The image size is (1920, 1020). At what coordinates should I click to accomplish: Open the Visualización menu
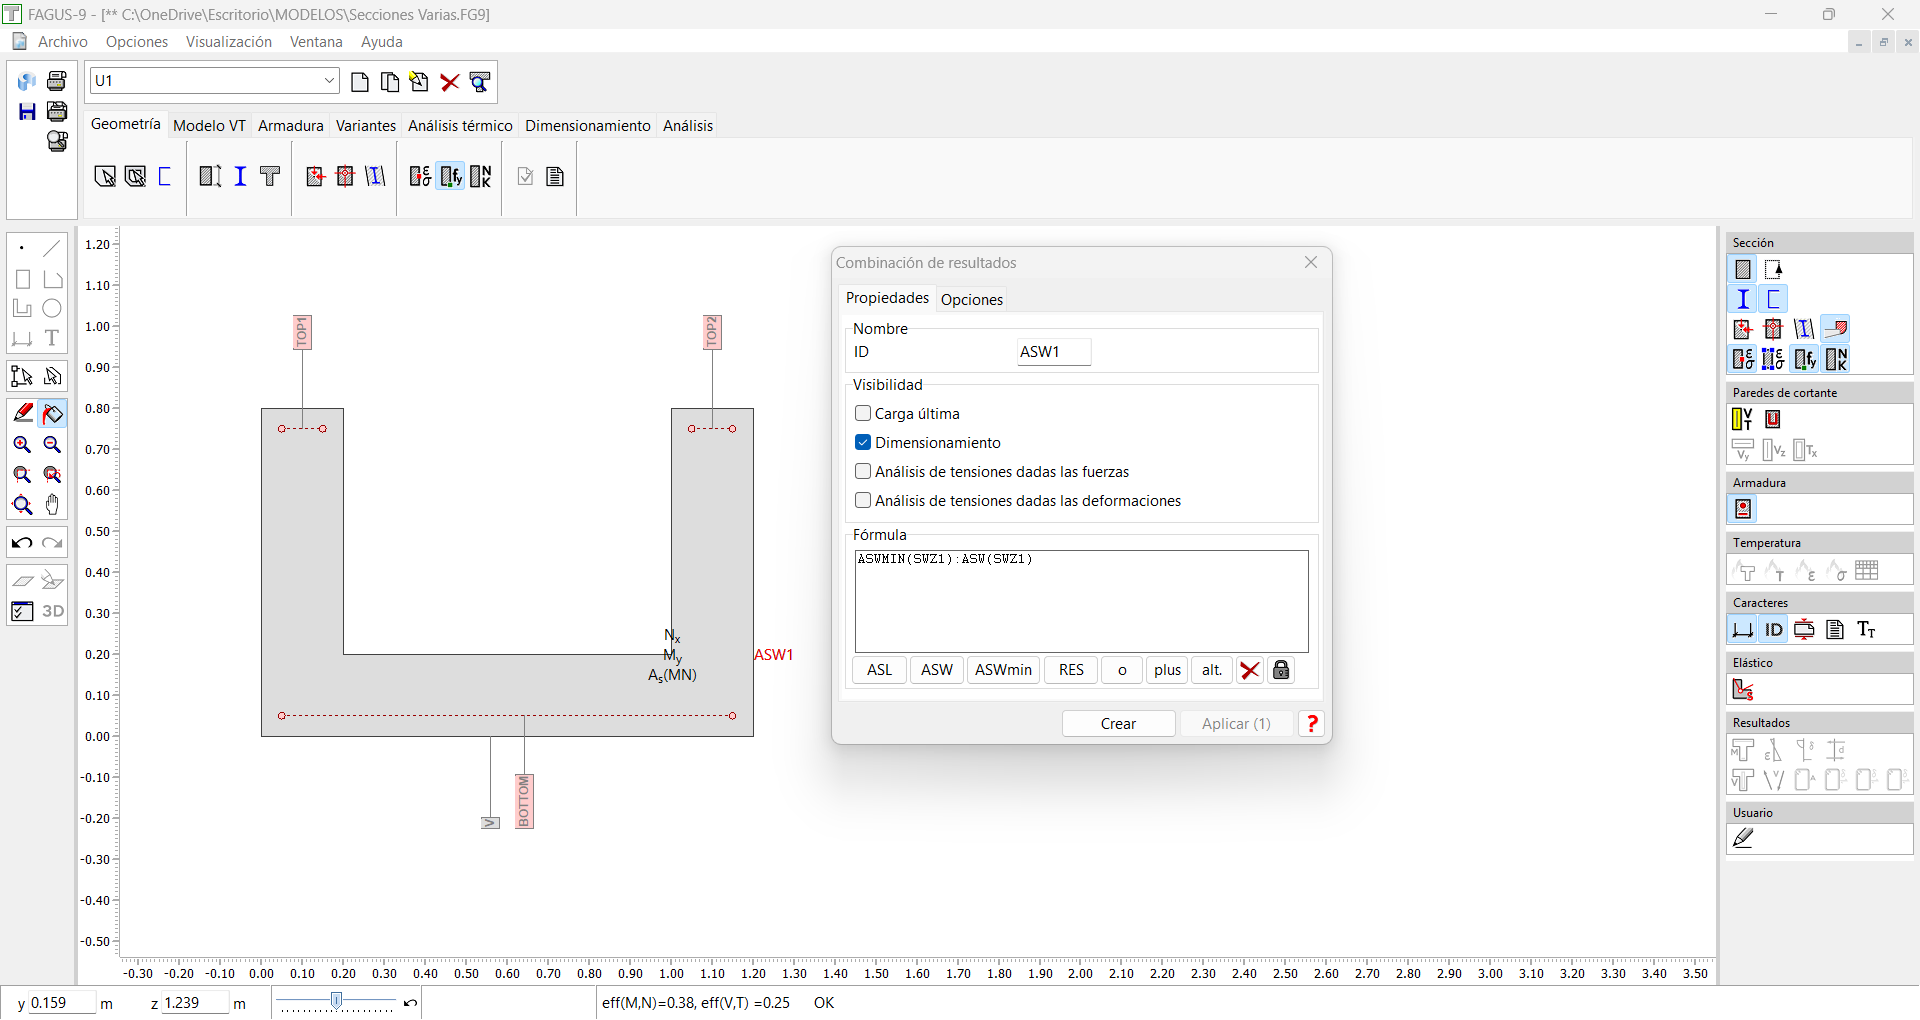click(228, 42)
